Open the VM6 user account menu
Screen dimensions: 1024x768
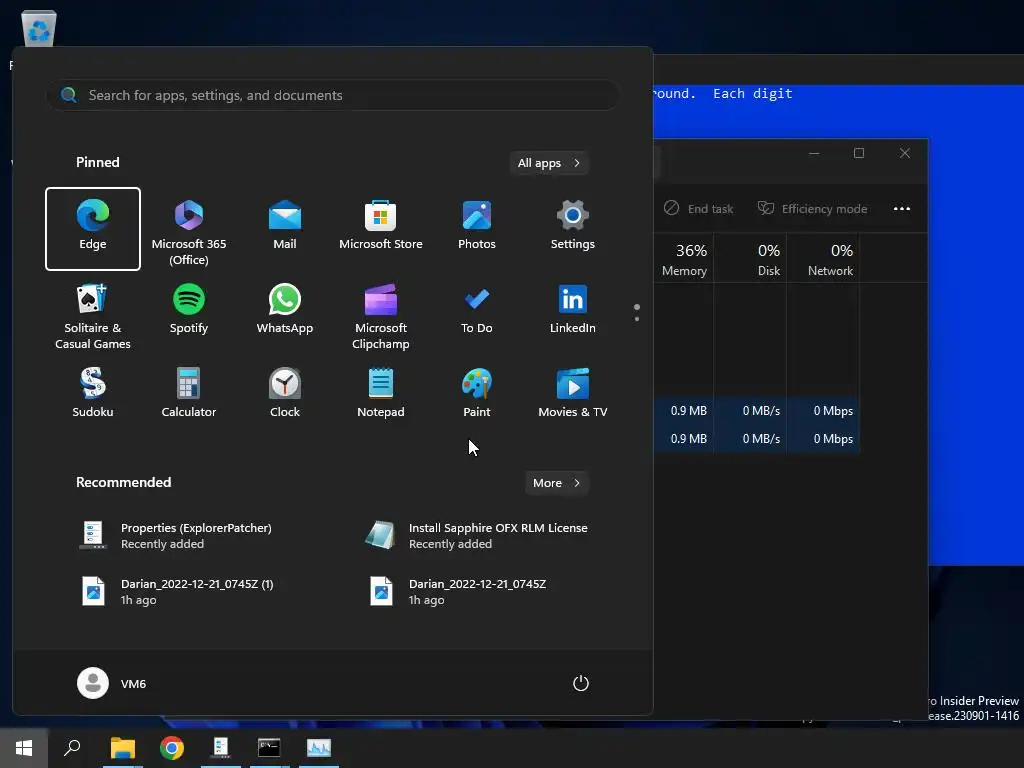point(112,683)
